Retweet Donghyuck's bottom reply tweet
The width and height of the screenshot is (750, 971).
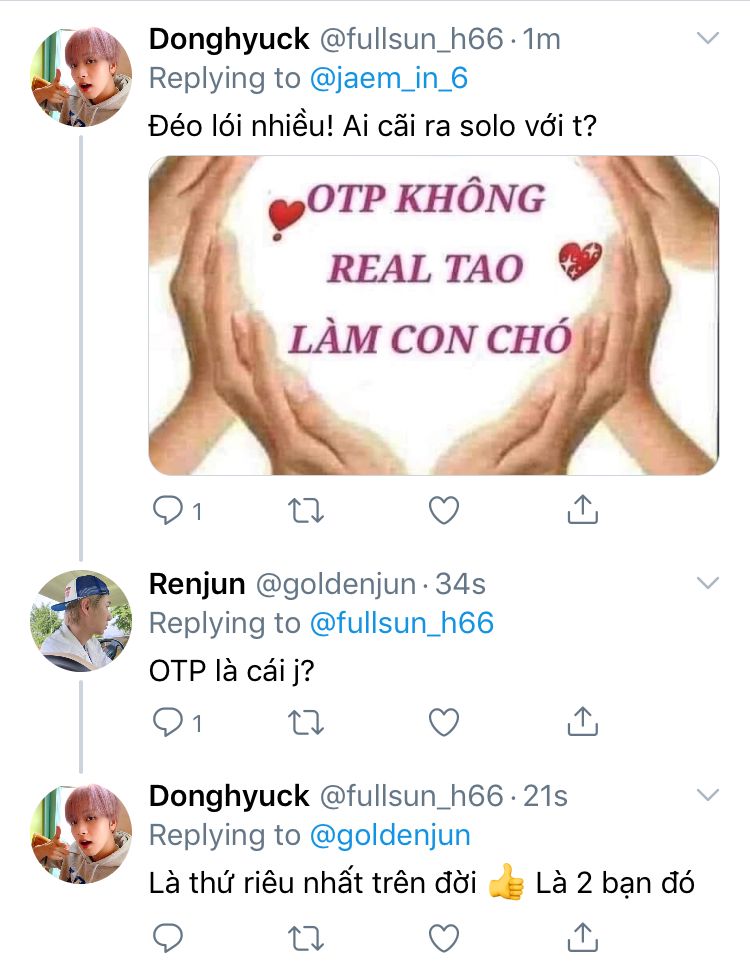coord(305,936)
